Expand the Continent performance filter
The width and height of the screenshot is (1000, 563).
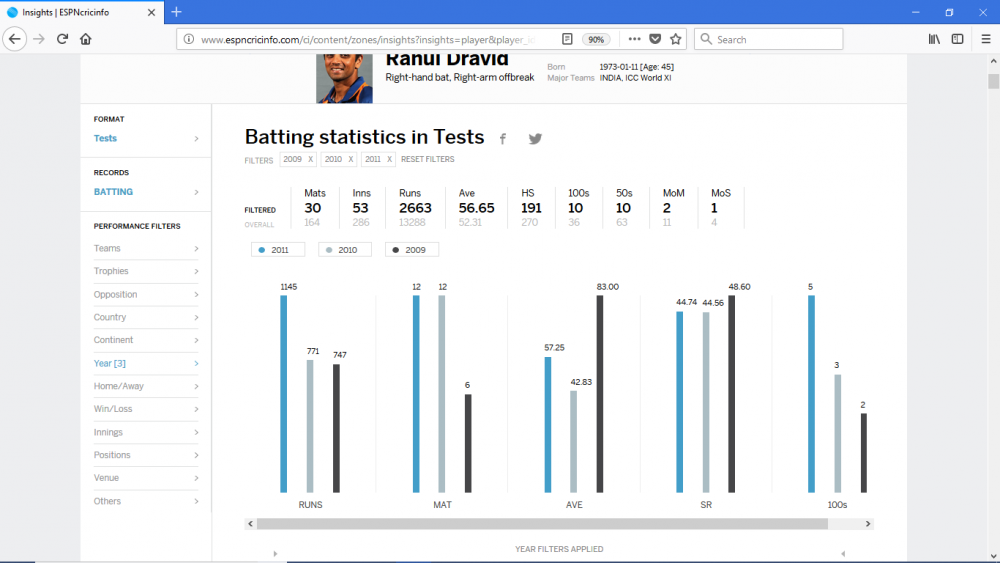click(146, 340)
